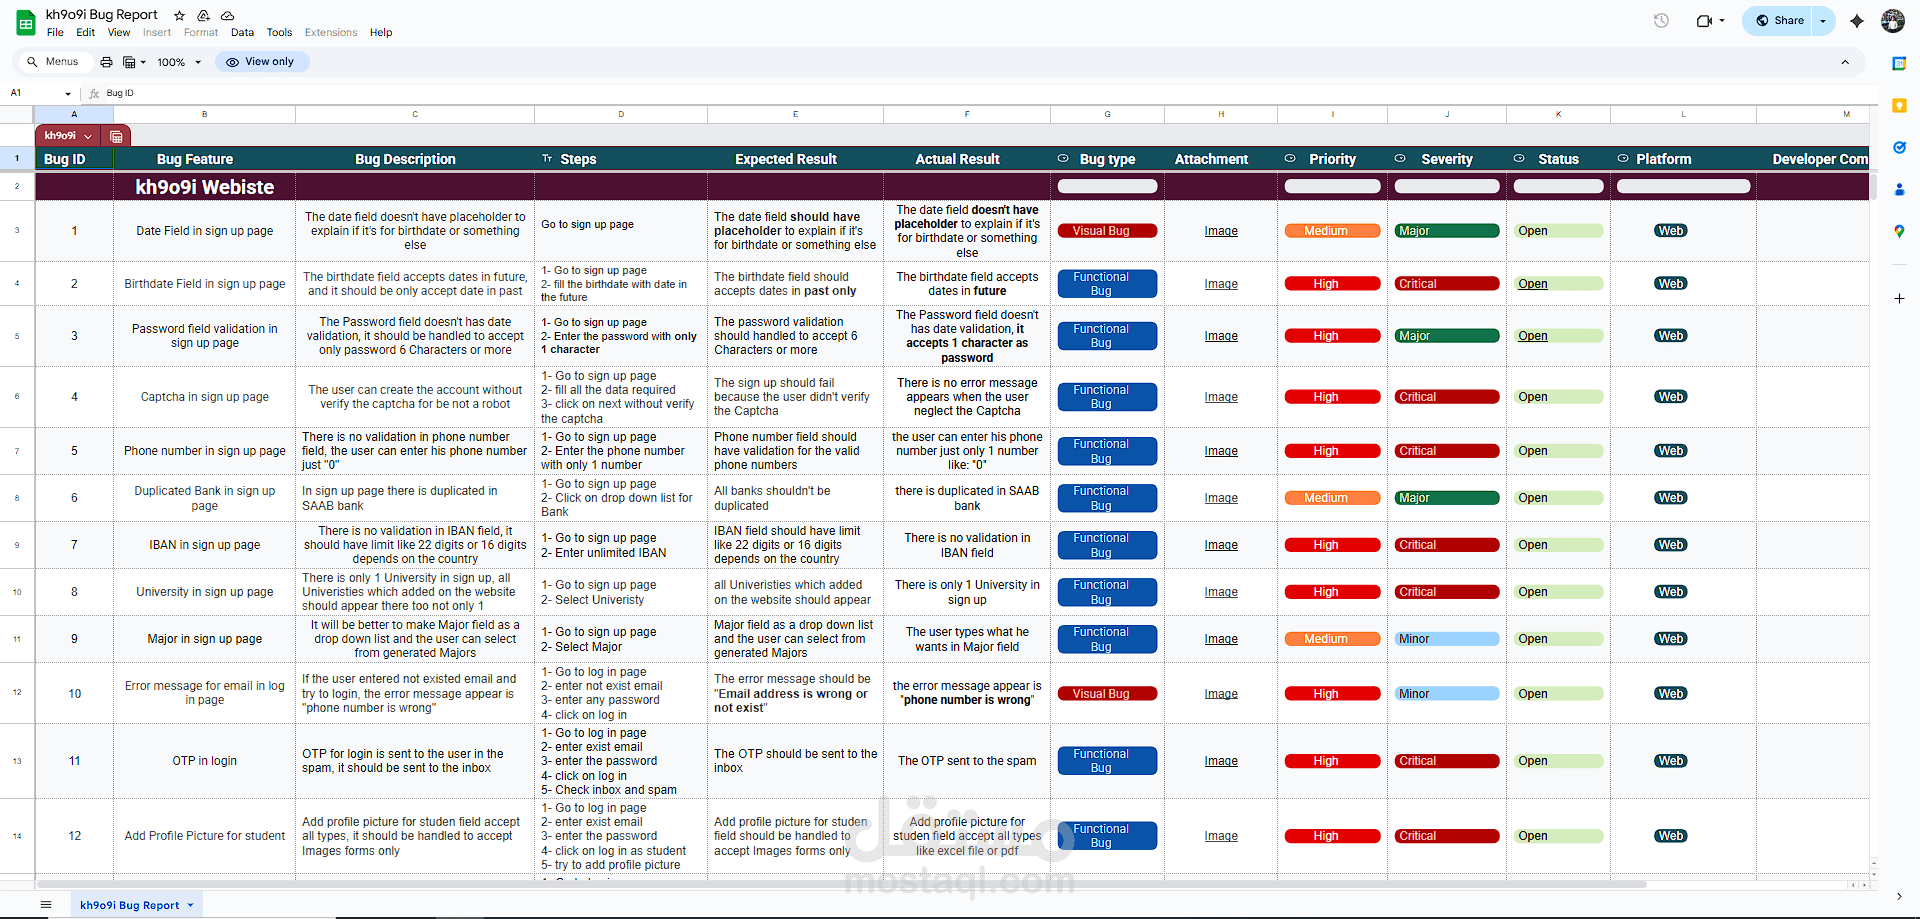
Task: Click the dropdown chip icon beside Bug type header
Action: click(x=1062, y=158)
